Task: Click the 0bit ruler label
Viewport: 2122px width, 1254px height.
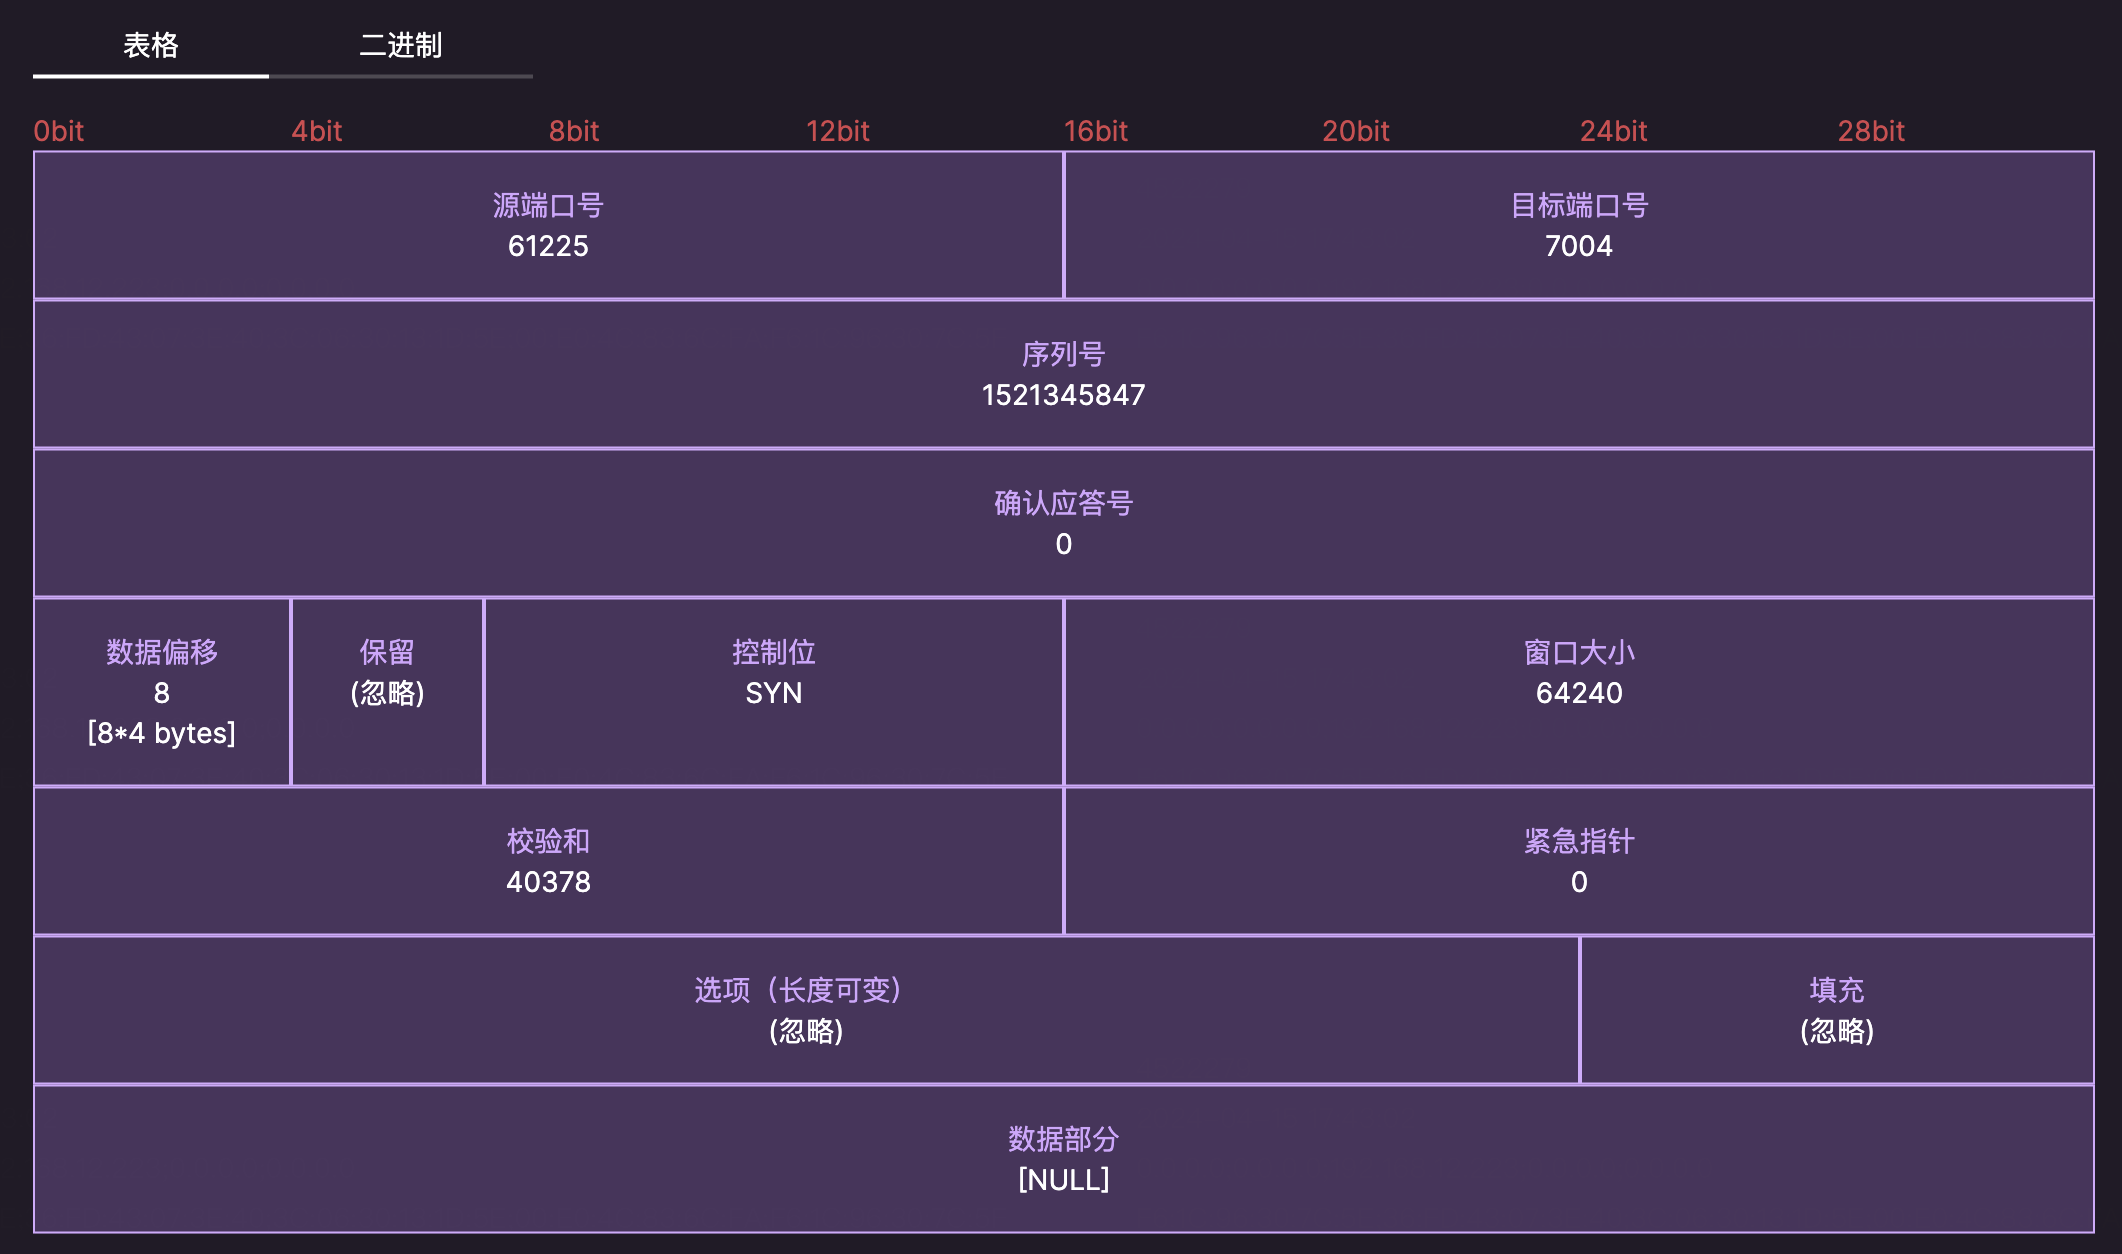Action: tap(59, 131)
